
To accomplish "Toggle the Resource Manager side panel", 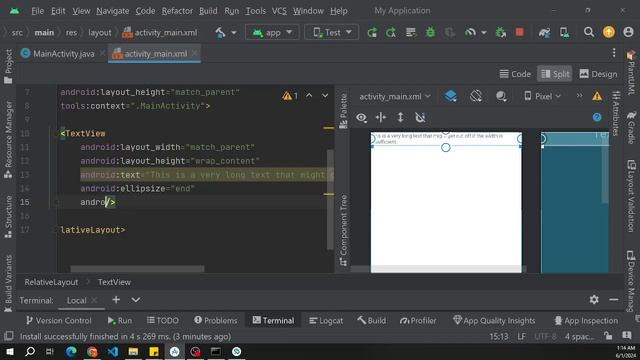I will click(x=8, y=139).
